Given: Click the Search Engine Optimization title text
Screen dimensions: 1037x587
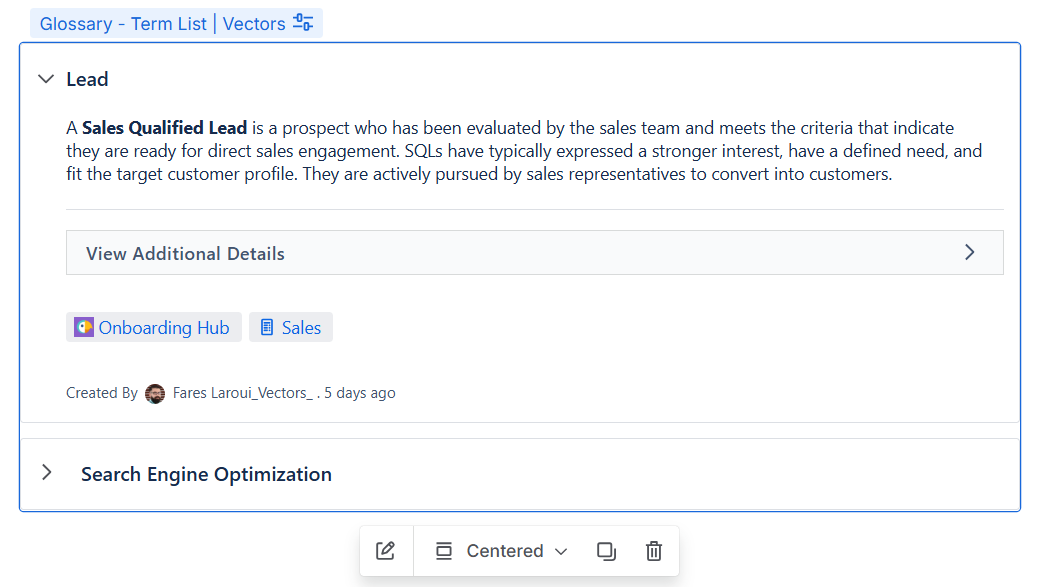Looking at the screenshot, I should [x=206, y=475].
